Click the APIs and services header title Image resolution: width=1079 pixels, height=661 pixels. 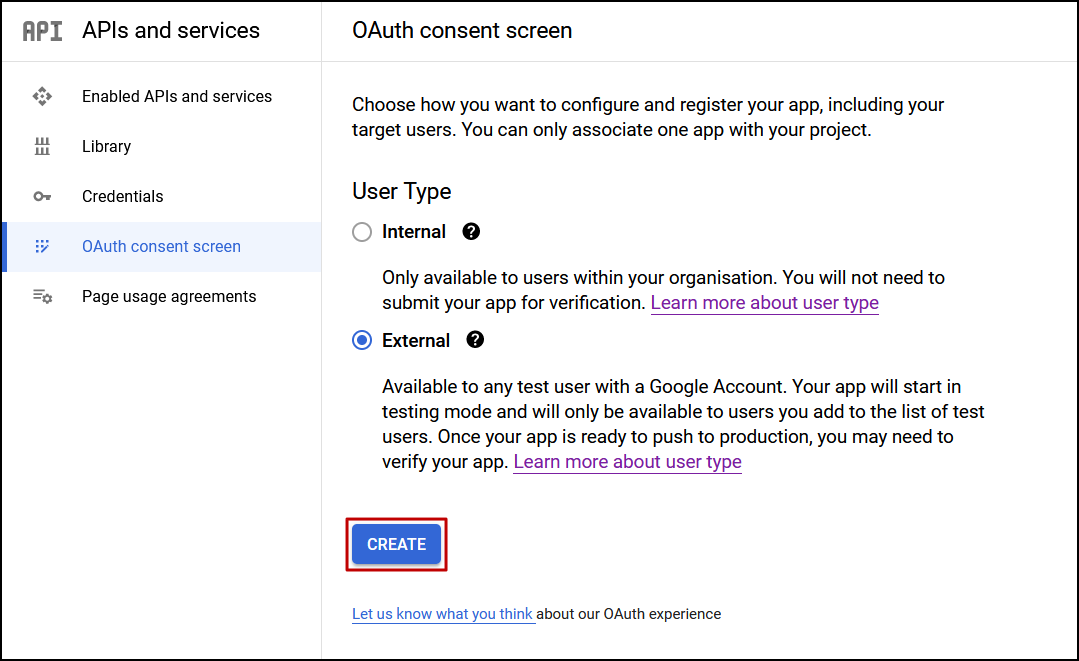coord(170,30)
